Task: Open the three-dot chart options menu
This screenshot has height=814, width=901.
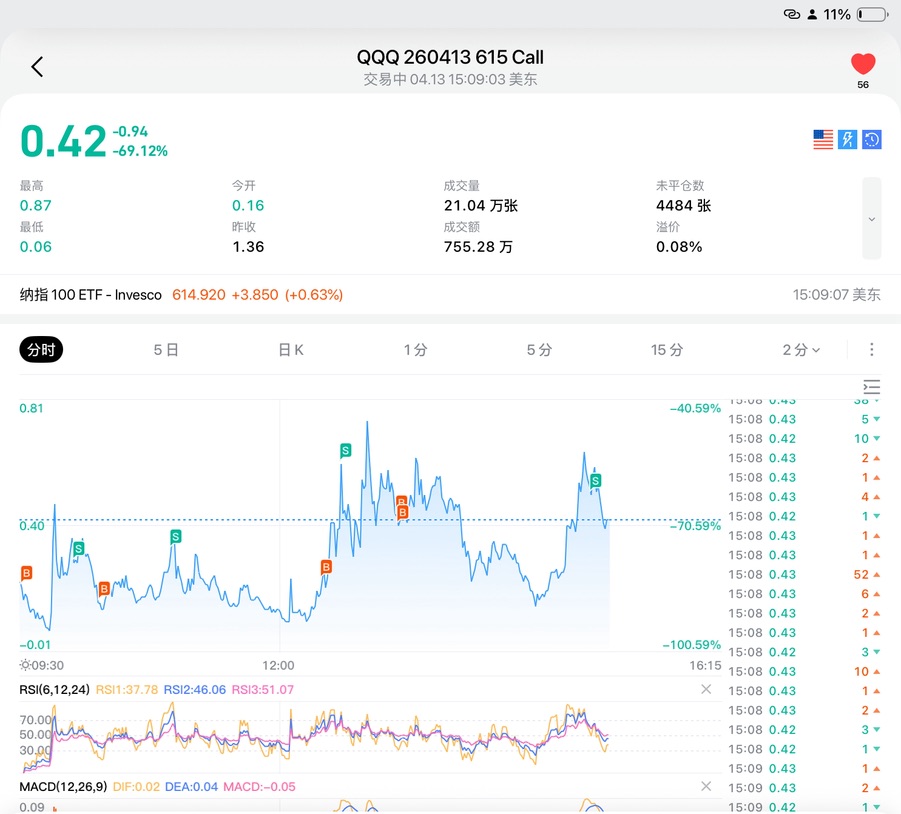Action: (872, 350)
